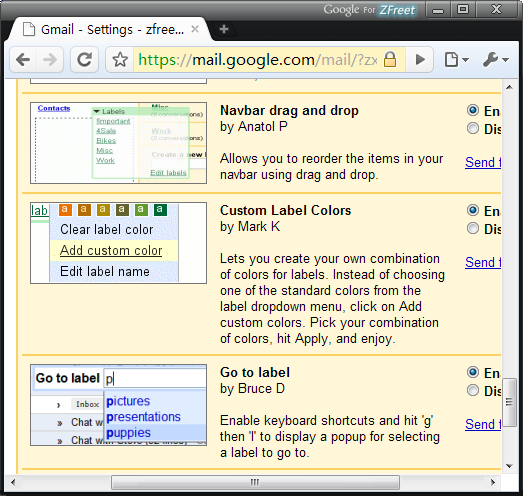This screenshot has height=496, width=523.
Task: Click the Navbar drag and drop preview thumbnail
Action: coord(118,143)
